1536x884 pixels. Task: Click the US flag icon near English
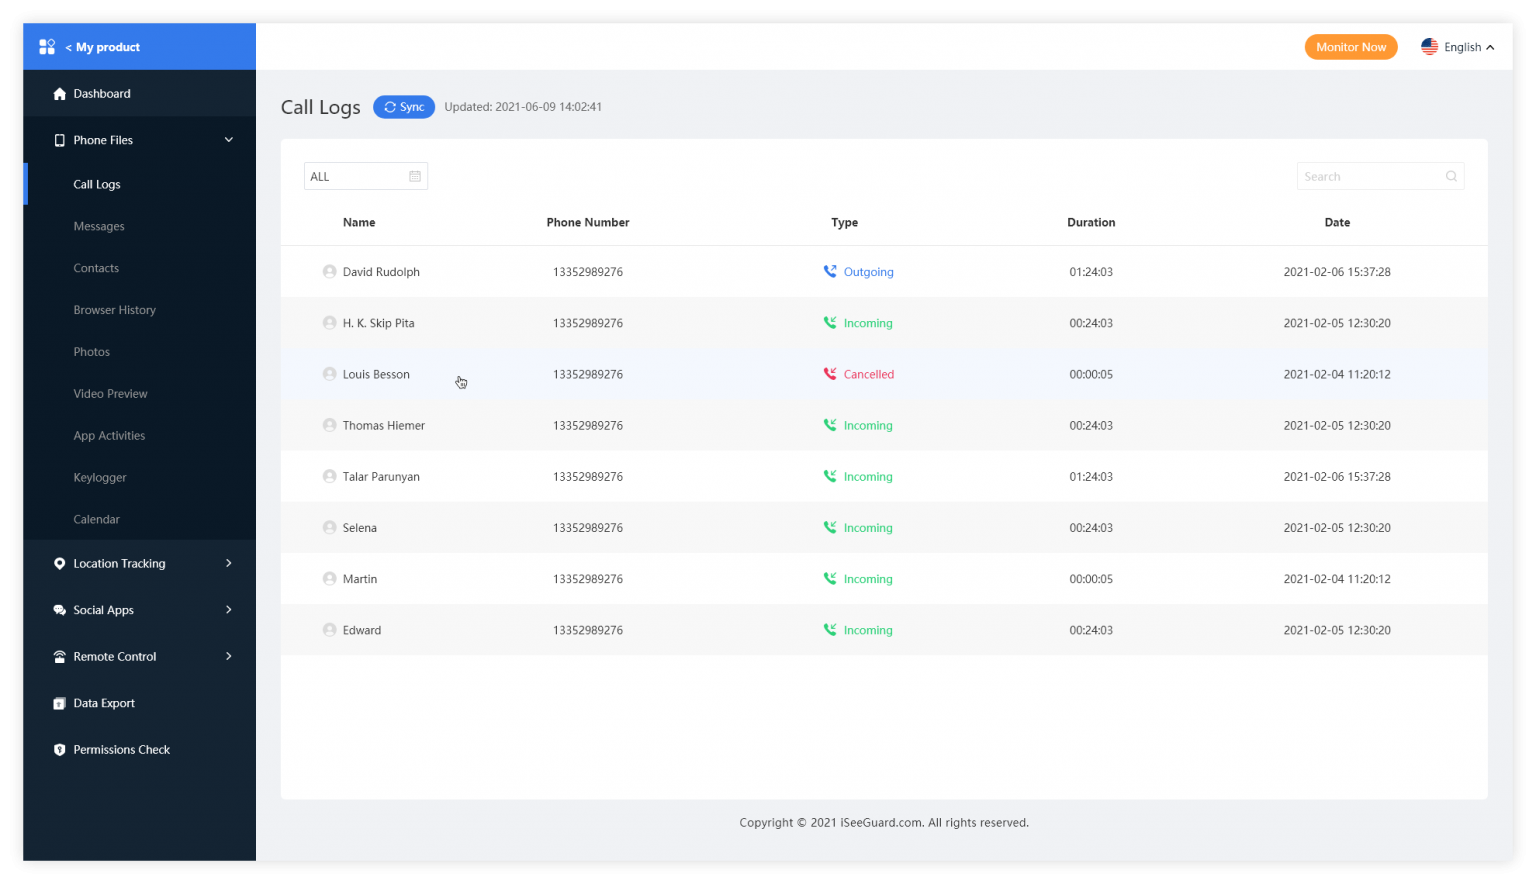pyautogui.click(x=1430, y=46)
